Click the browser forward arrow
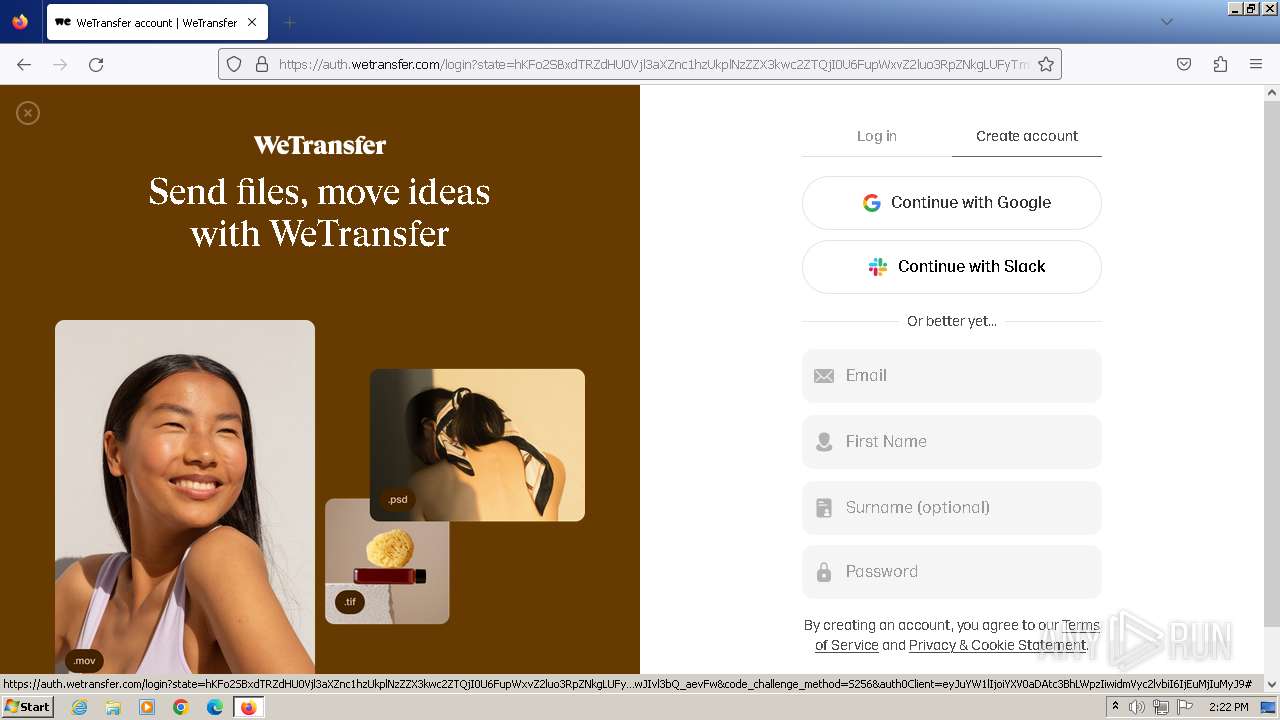1280x720 pixels. tap(60, 64)
